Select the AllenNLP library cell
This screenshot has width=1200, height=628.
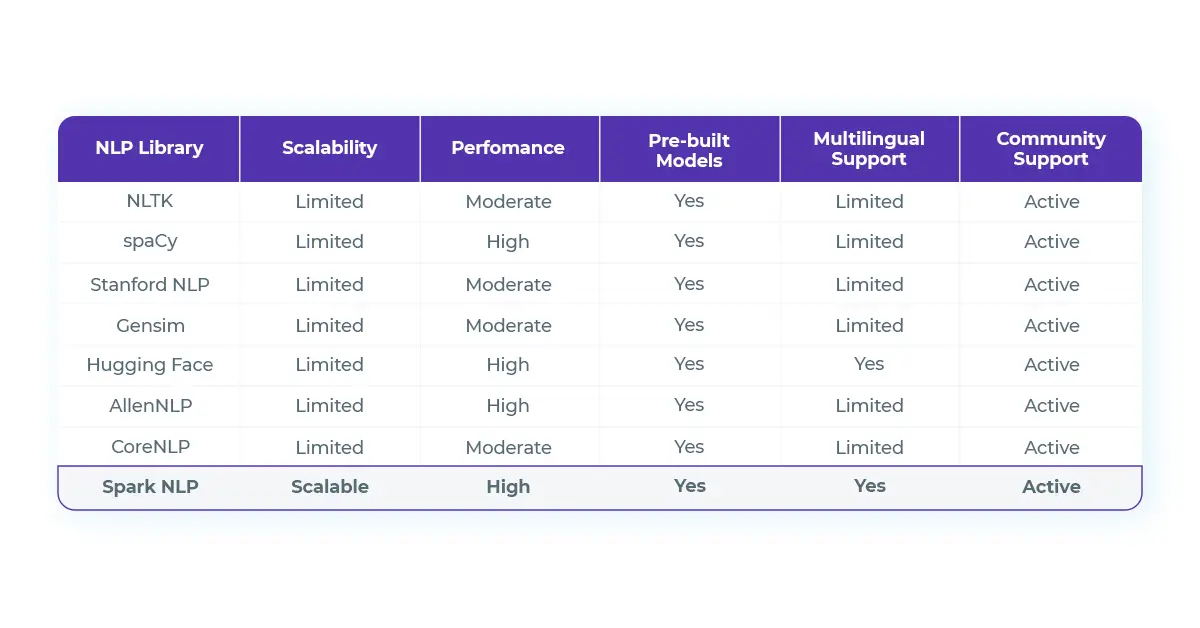tap(149, 406)
